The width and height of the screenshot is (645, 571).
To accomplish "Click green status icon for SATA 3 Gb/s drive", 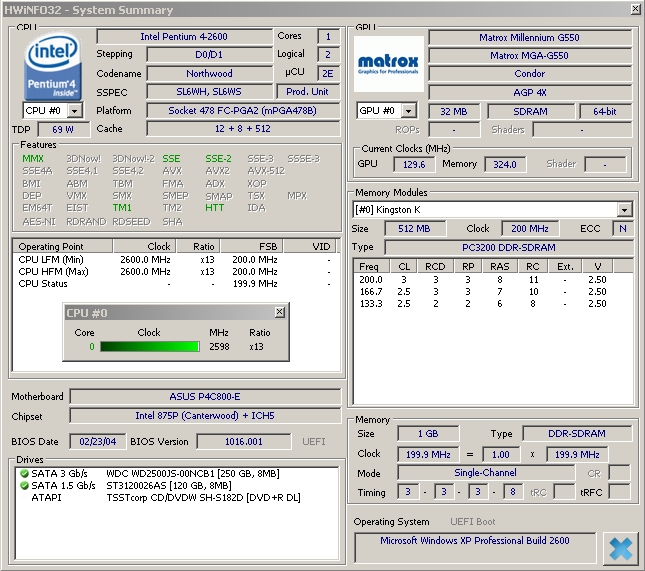I will [24, 474].
